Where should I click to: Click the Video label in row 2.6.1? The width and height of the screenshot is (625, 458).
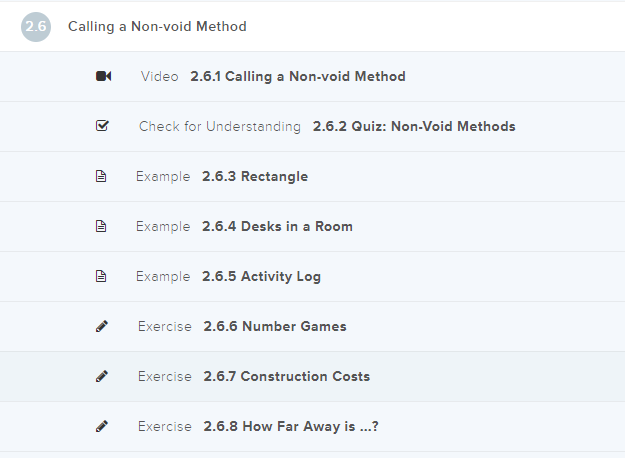pyautogui.click(x=160, y=76)
